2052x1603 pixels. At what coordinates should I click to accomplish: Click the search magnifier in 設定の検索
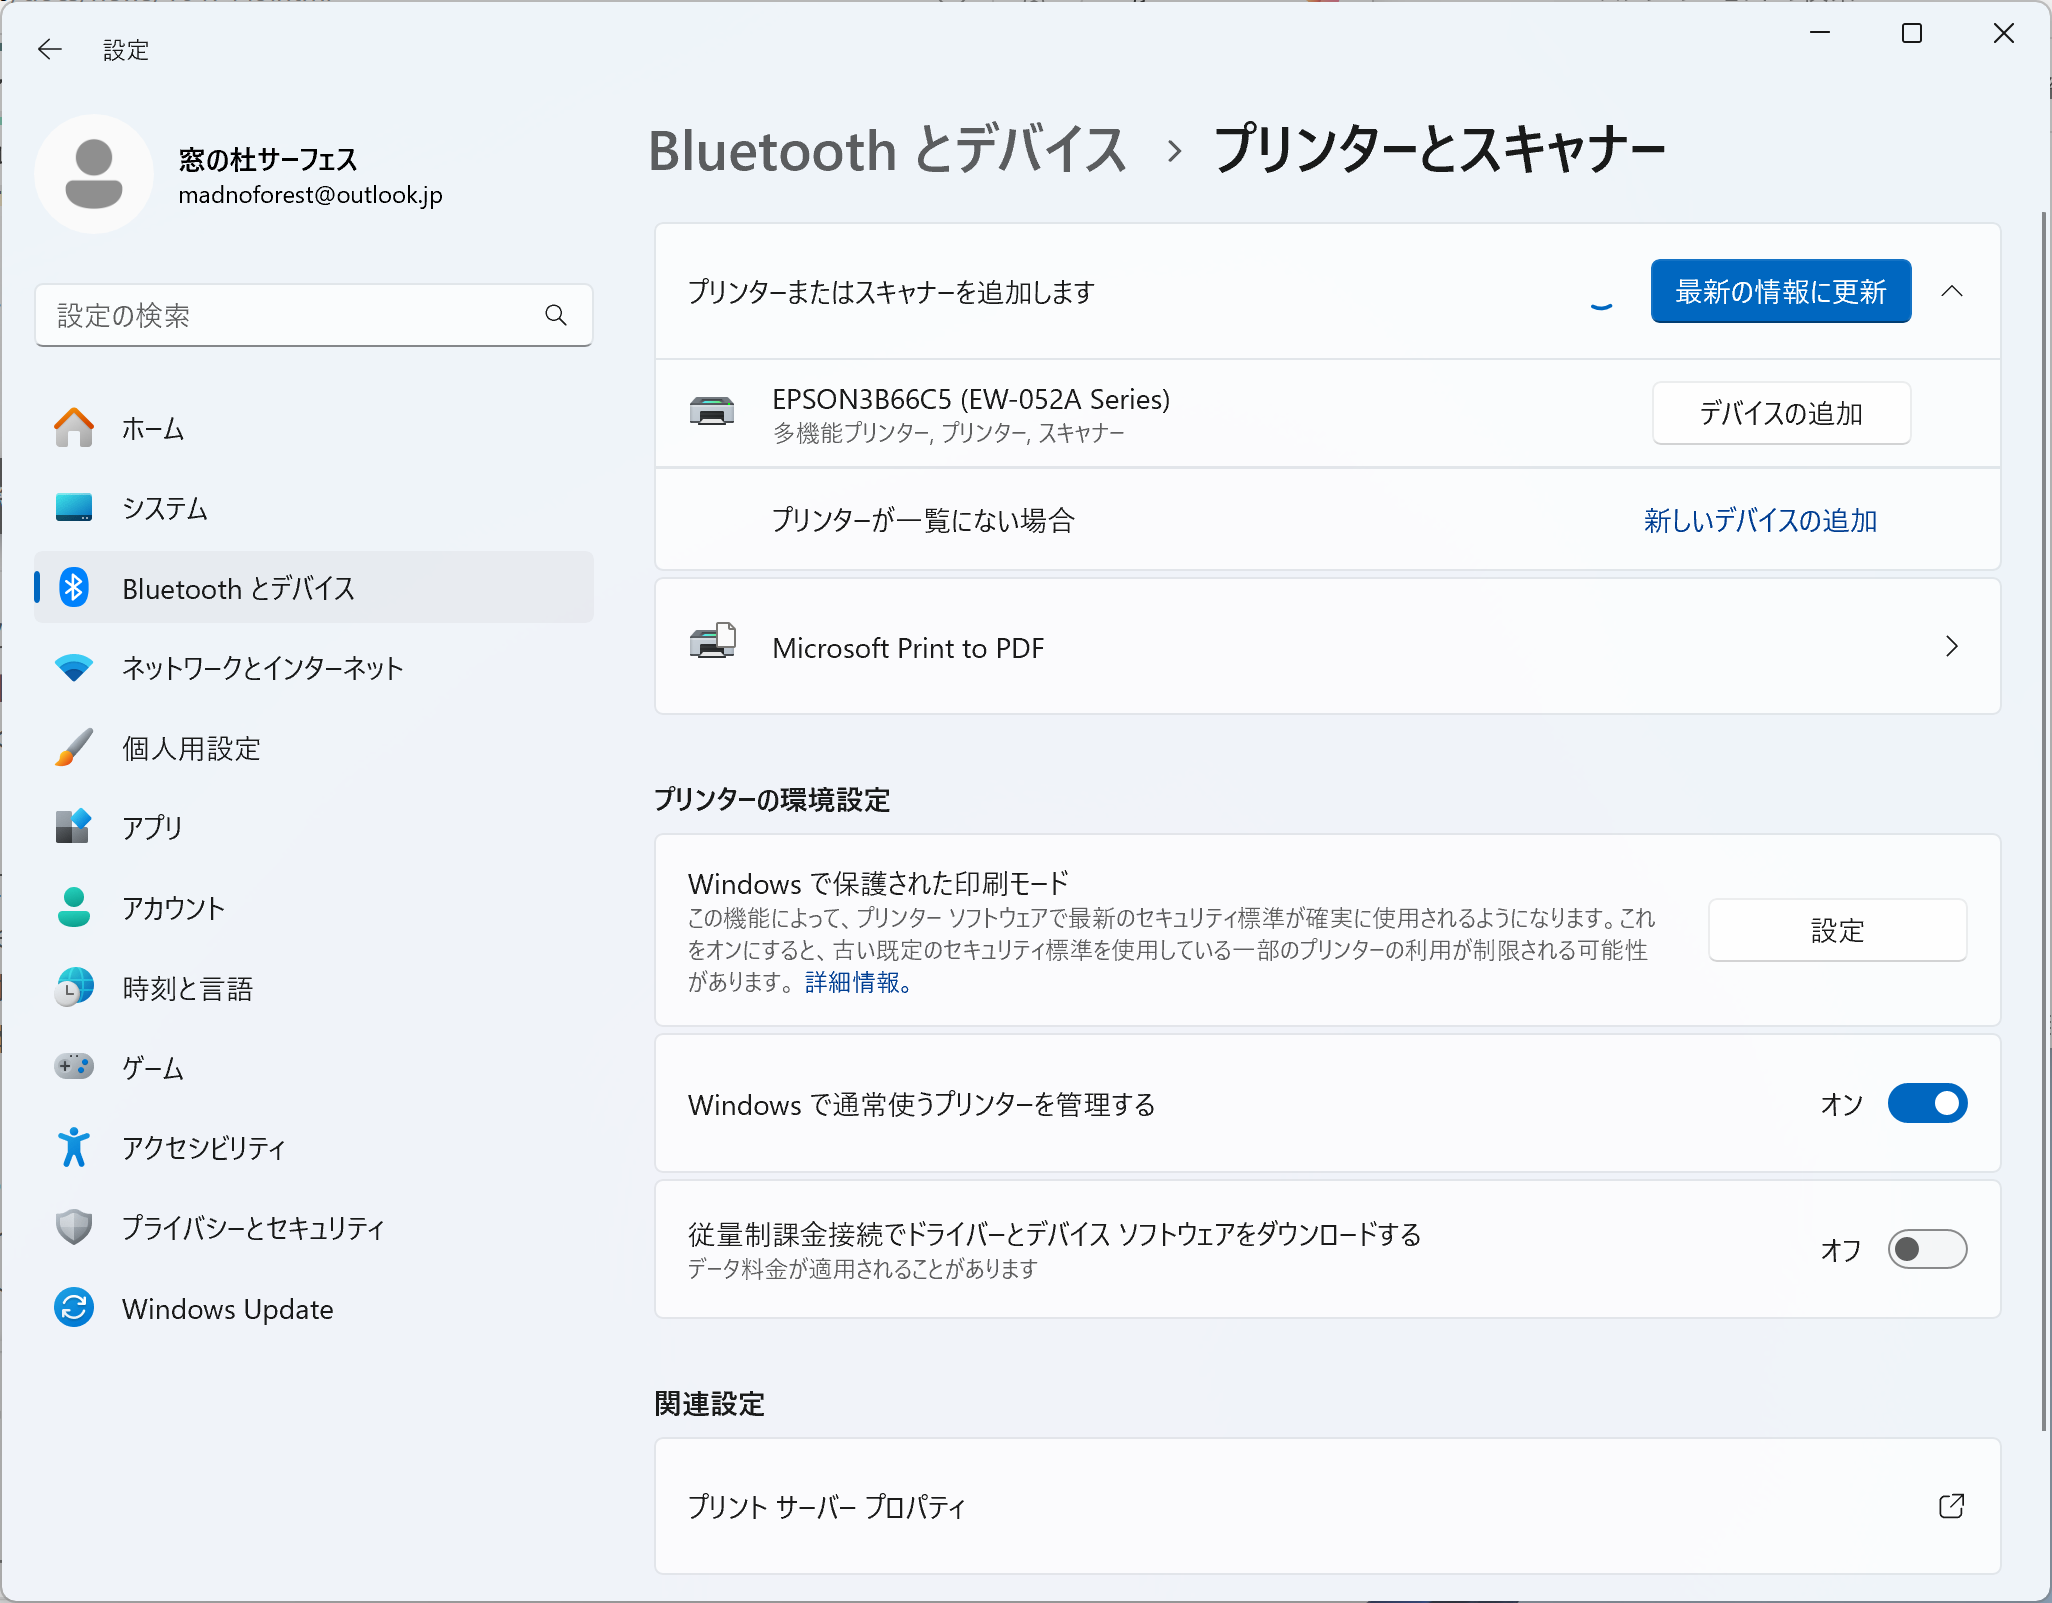556,315
